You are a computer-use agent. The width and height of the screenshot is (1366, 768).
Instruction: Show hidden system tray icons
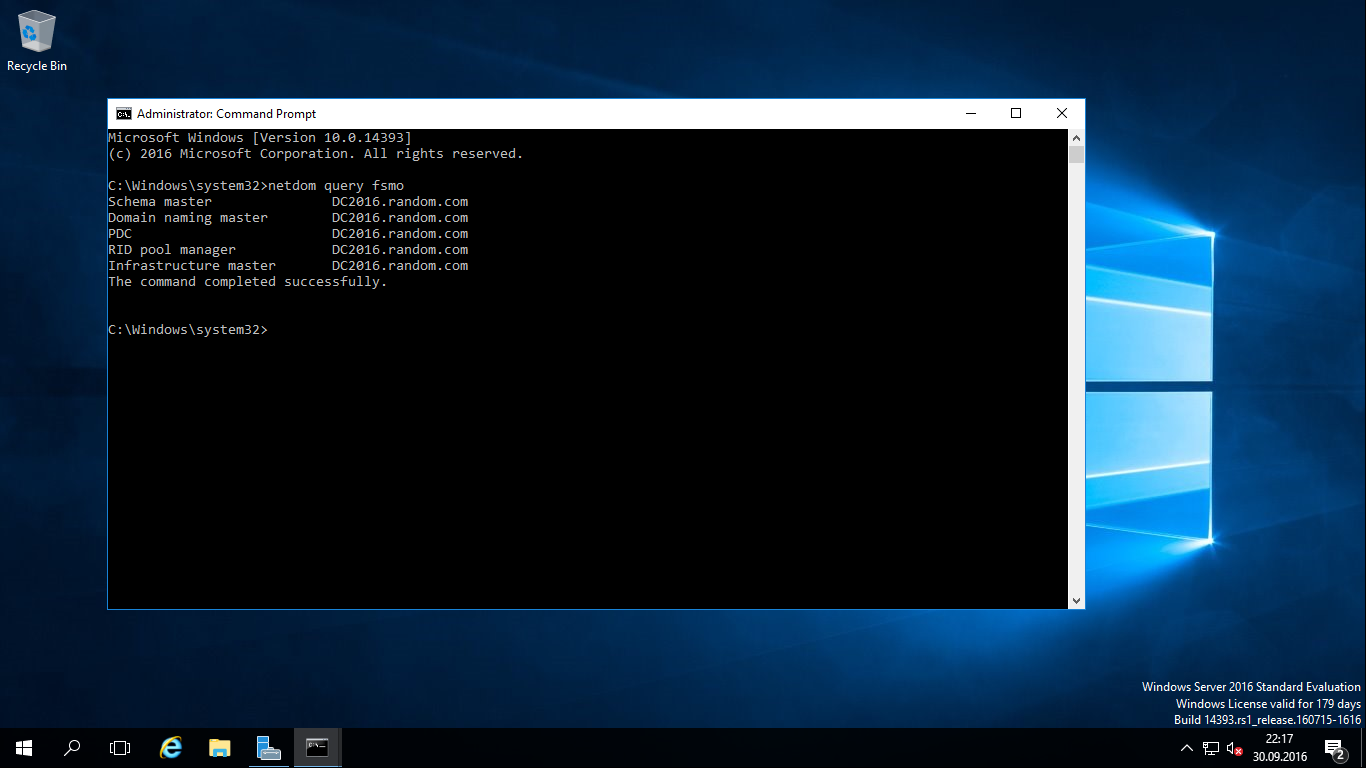pyautogui.click(x=1187, y=748)
